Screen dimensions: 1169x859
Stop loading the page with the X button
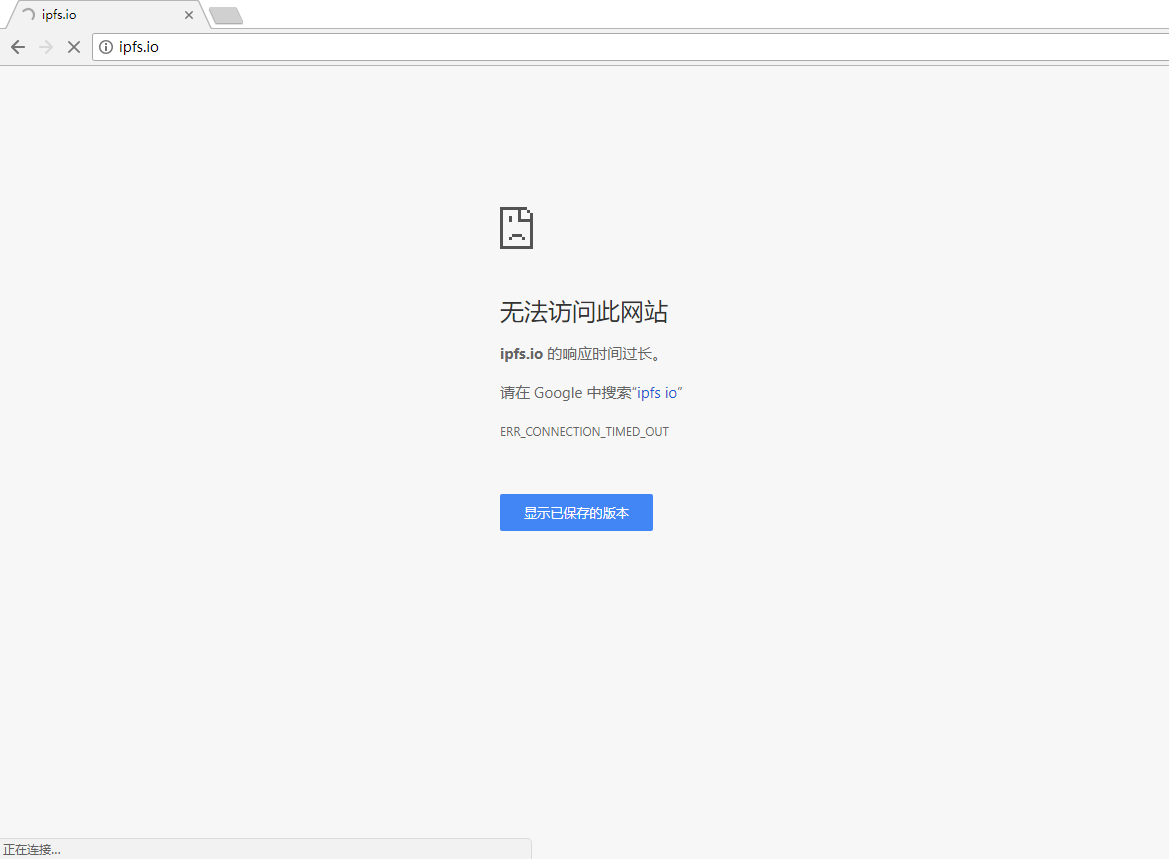point(74,47)
